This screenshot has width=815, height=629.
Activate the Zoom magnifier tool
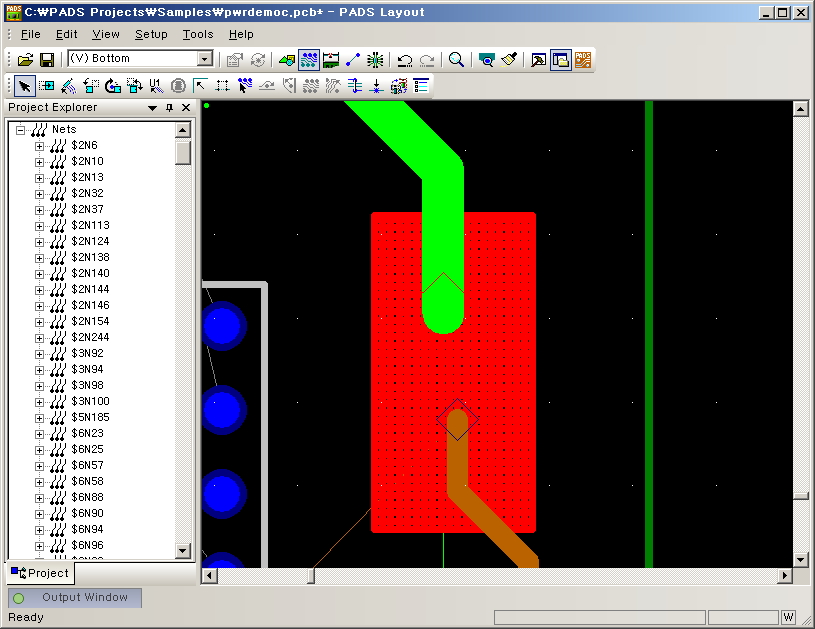click(456, 60)
